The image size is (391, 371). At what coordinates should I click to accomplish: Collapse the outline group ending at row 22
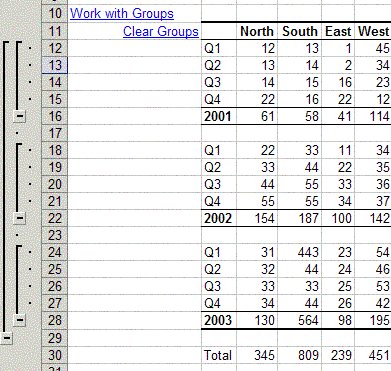(20, 218)
